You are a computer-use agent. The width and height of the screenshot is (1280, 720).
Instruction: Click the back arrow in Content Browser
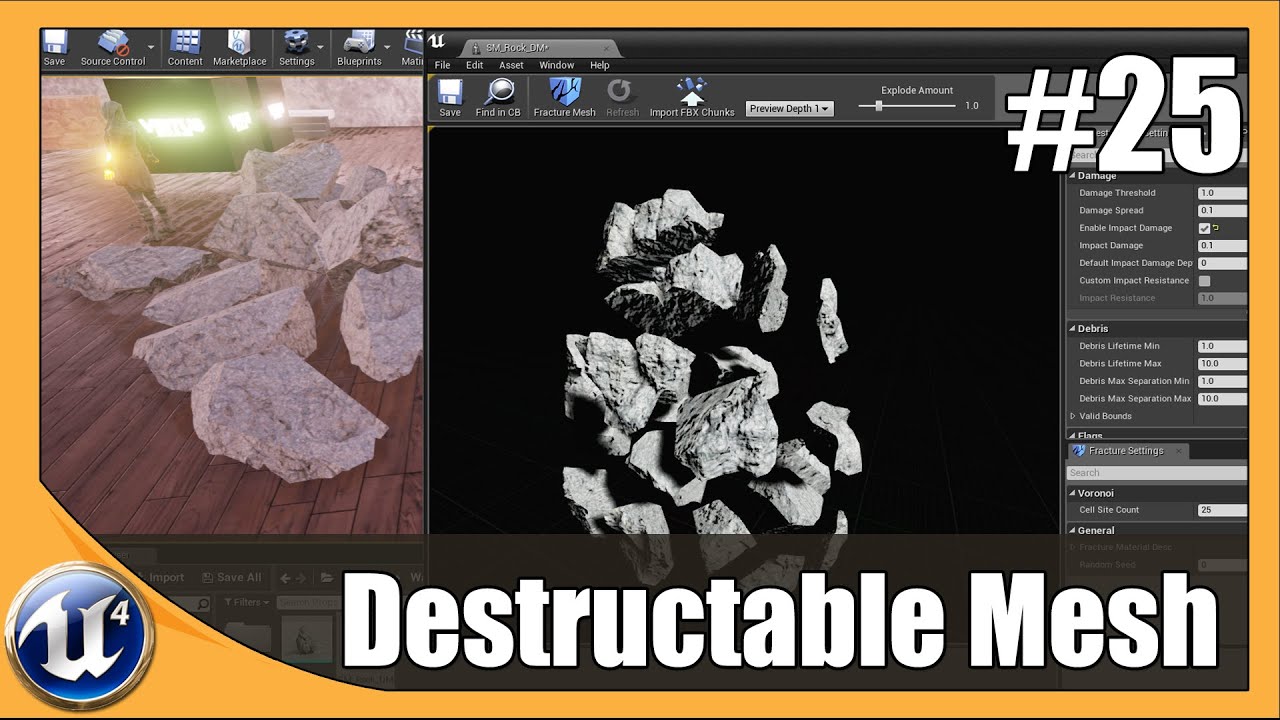point(285,577)
